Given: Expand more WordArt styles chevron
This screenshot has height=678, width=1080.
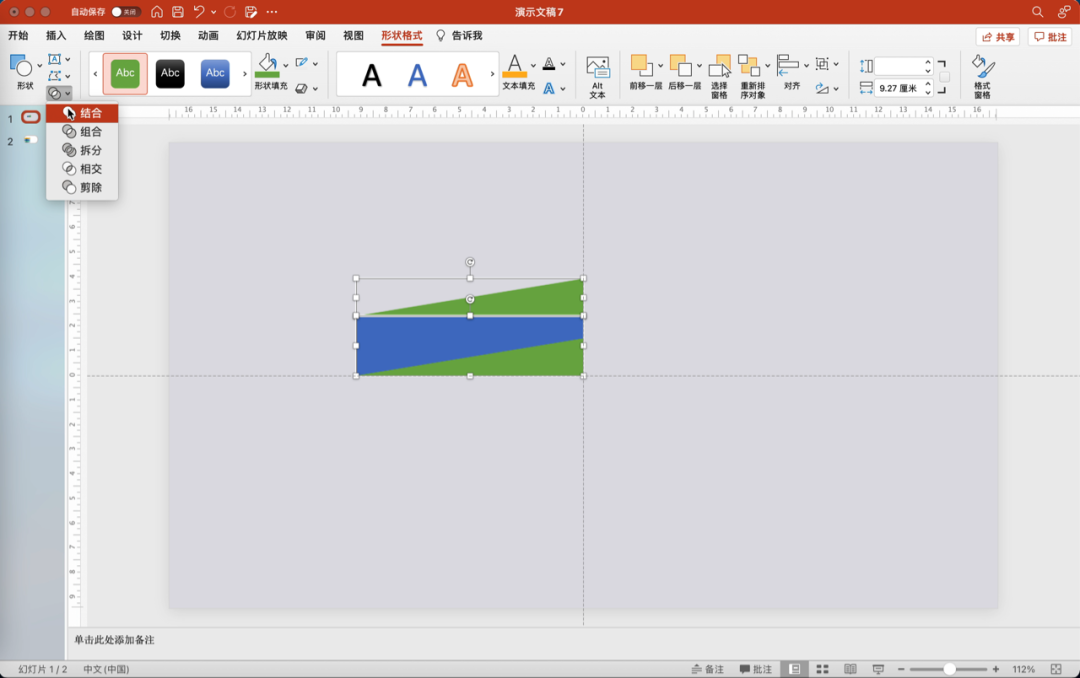Looking at the screenshot, I should point(492,74).
